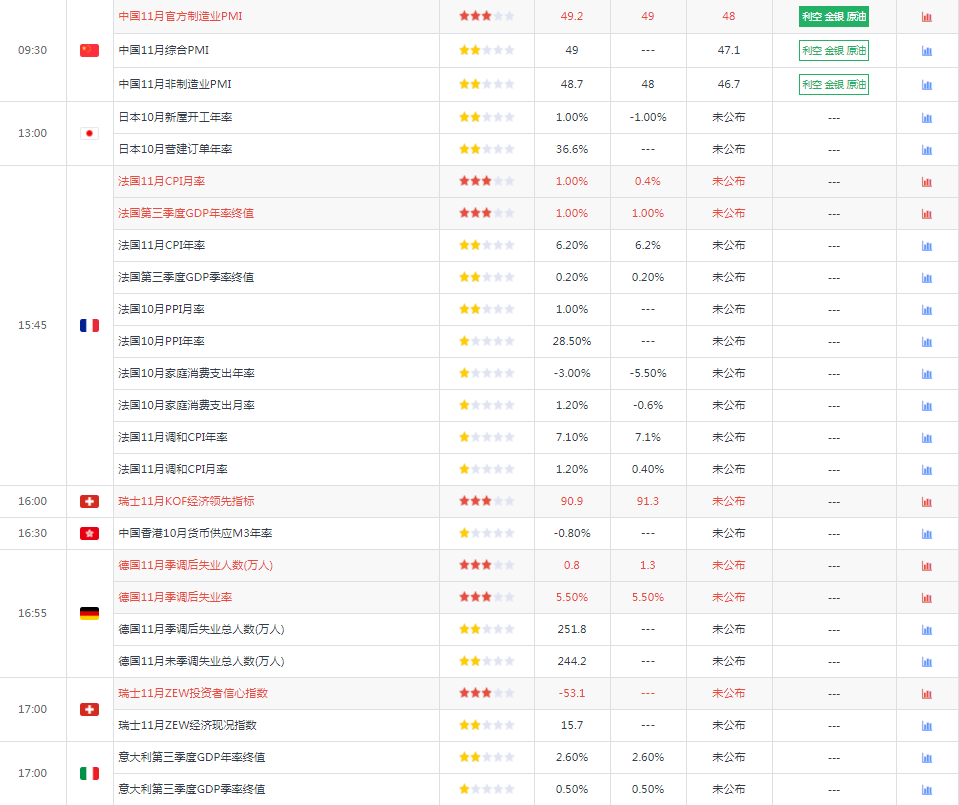This screenshot has width=959, height=805.
Task: Click the 28.50% previous value cell
Action: coord(572,341)
